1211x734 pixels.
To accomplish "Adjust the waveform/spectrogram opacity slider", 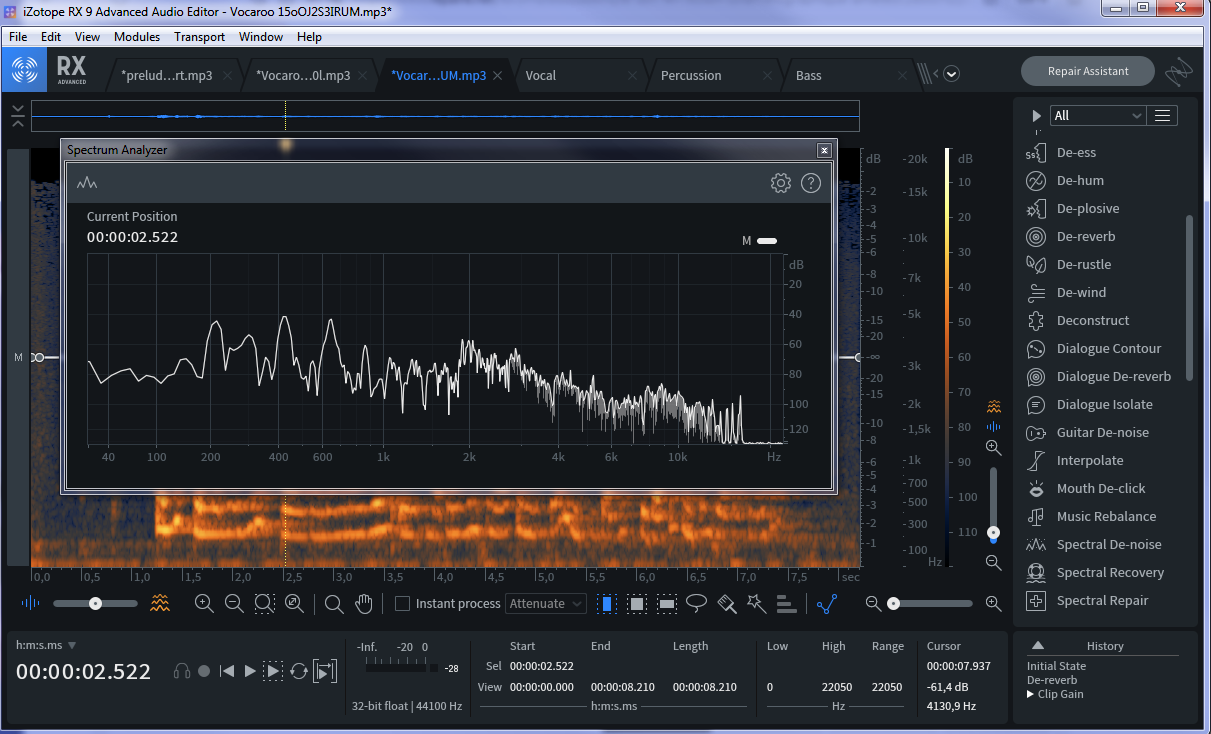I will point(95,604).
